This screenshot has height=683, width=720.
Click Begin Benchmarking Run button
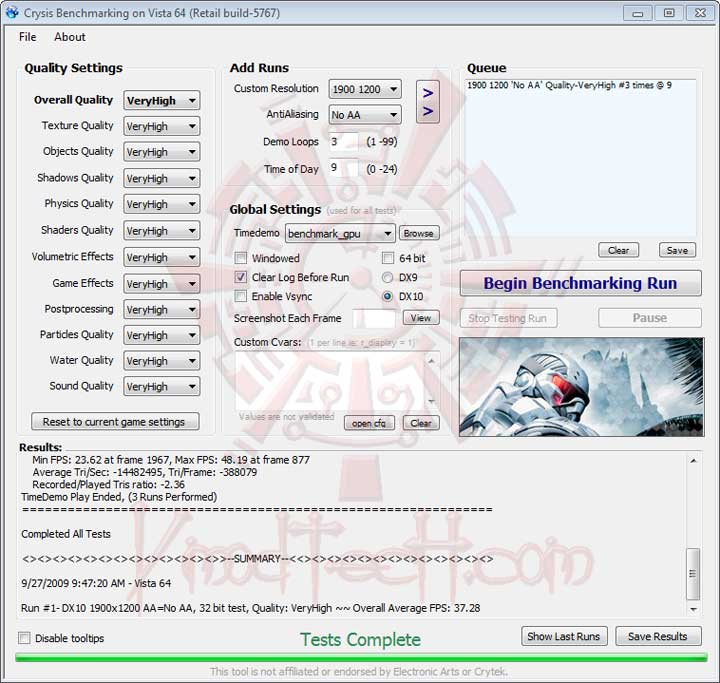tap(580, 283)
